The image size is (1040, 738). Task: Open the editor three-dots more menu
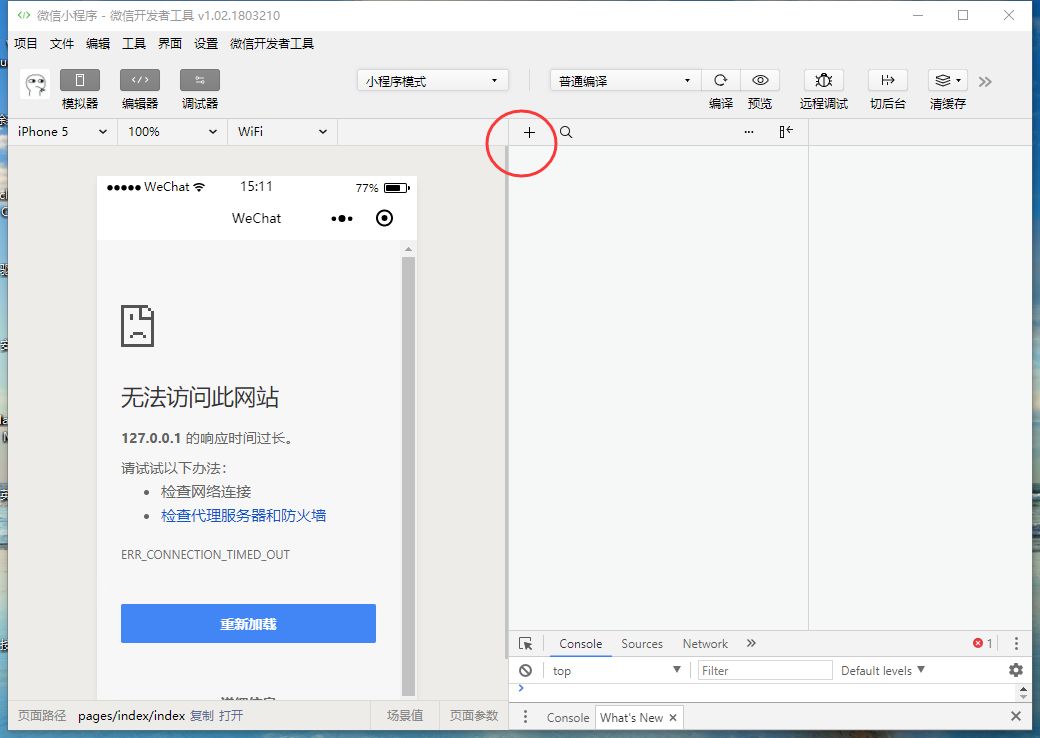749,132
